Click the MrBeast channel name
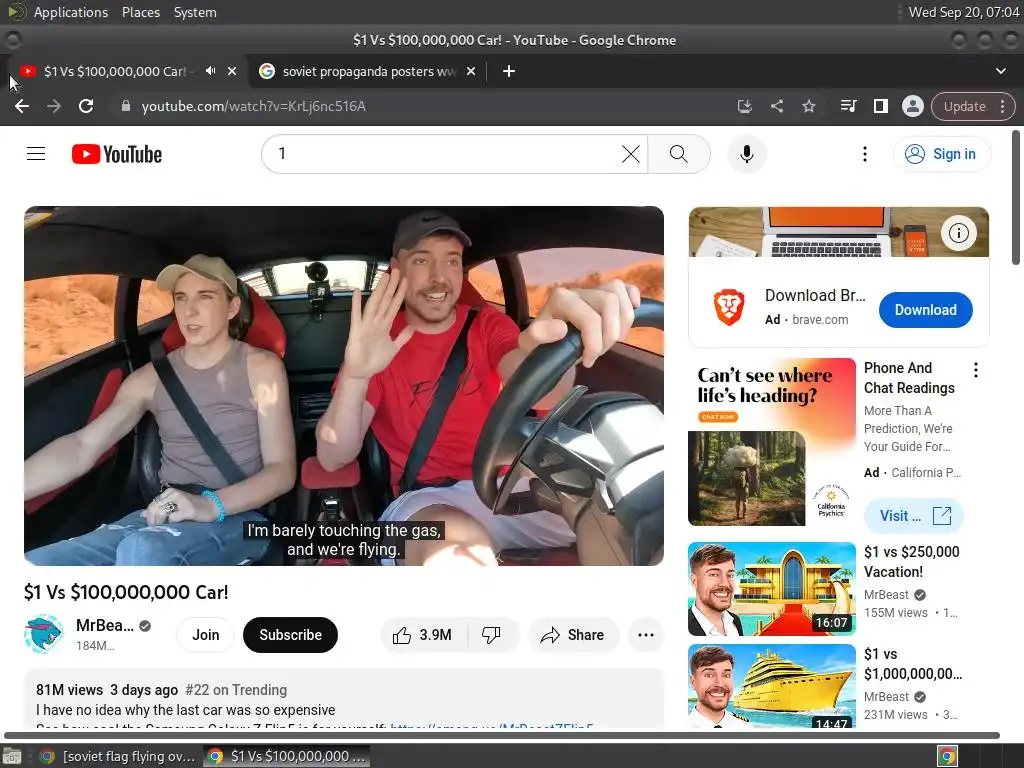This screenshot has height=768, width=1024. pyautogui.click(x=105, y=626)
